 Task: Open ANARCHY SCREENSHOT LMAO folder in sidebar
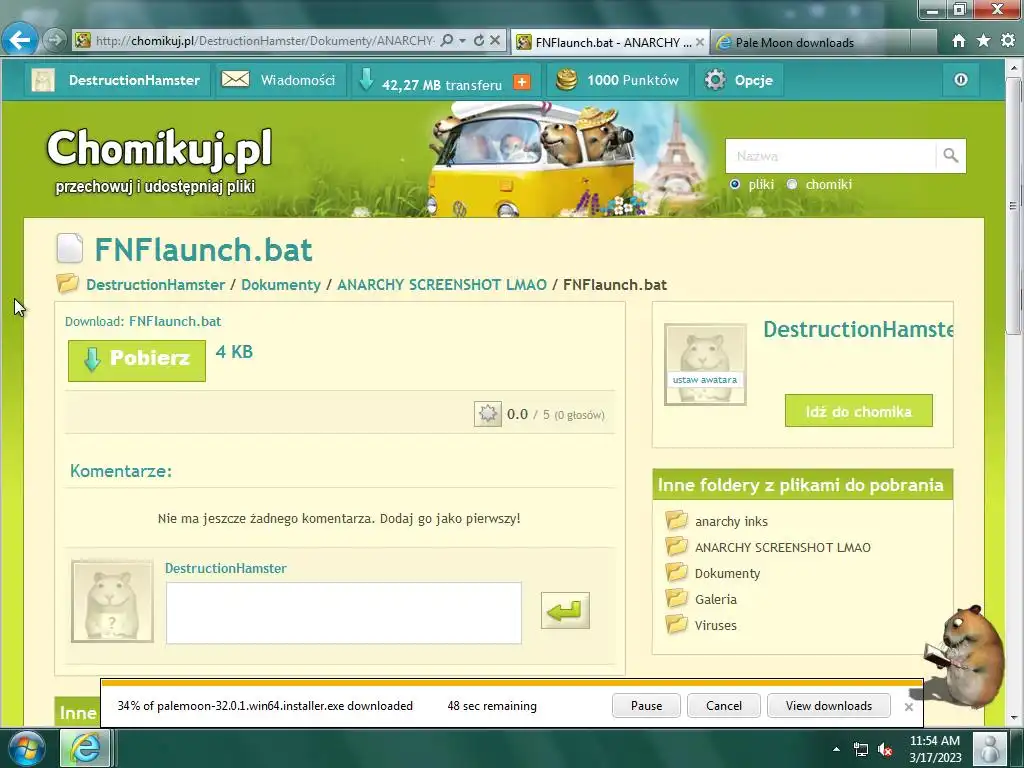point(782,547)
